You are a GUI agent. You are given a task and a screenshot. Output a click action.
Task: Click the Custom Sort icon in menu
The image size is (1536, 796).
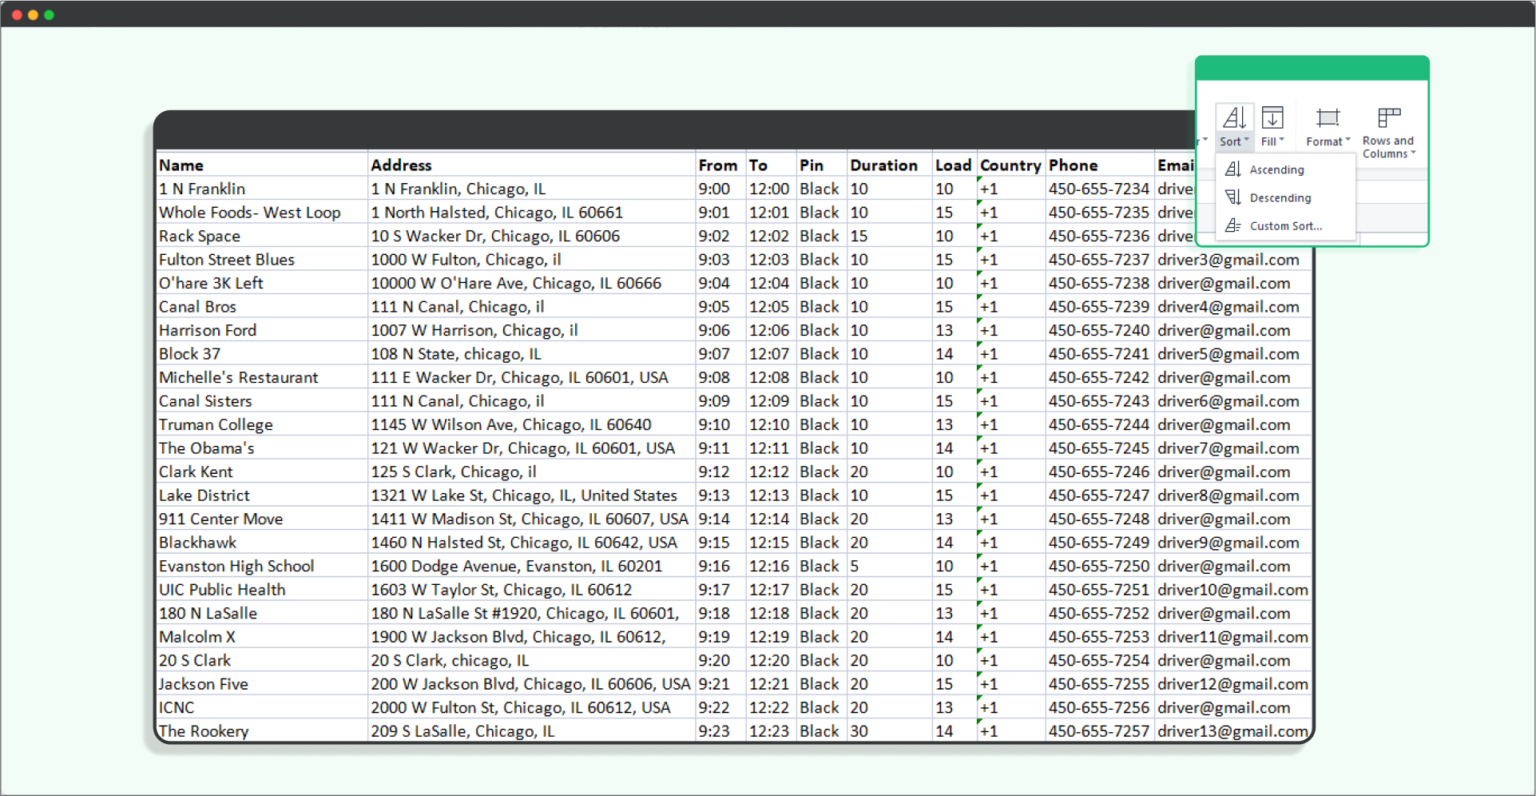(x=1233, y=226)
